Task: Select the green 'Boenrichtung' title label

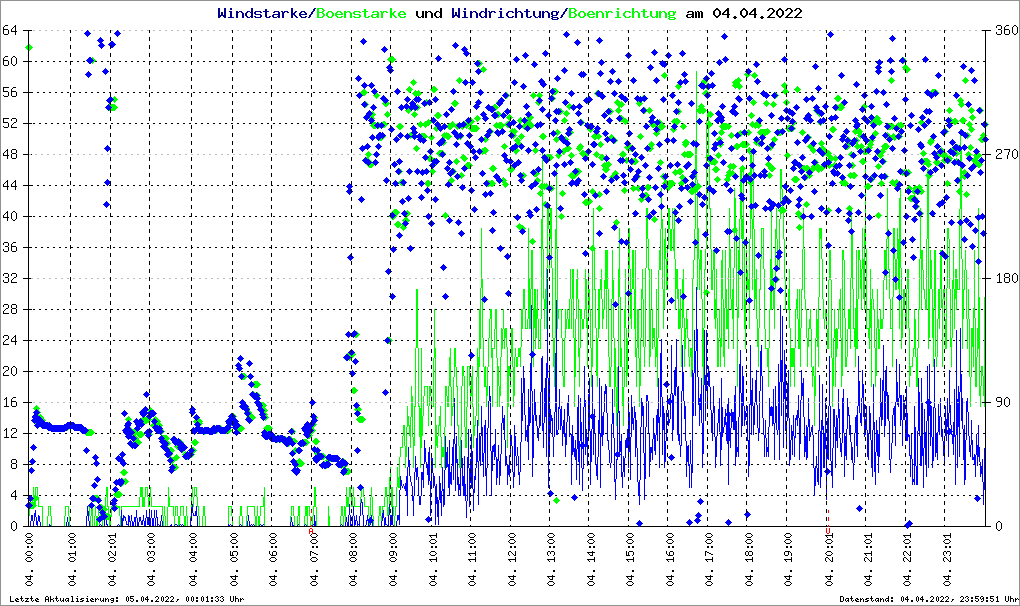Action: click(x=622, y=13)
